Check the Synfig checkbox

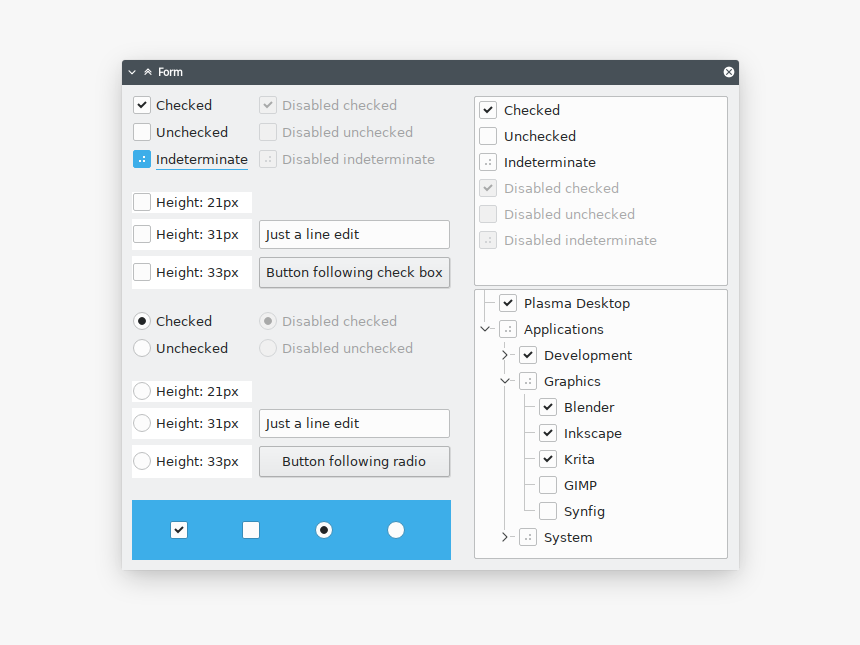[548, 510]
